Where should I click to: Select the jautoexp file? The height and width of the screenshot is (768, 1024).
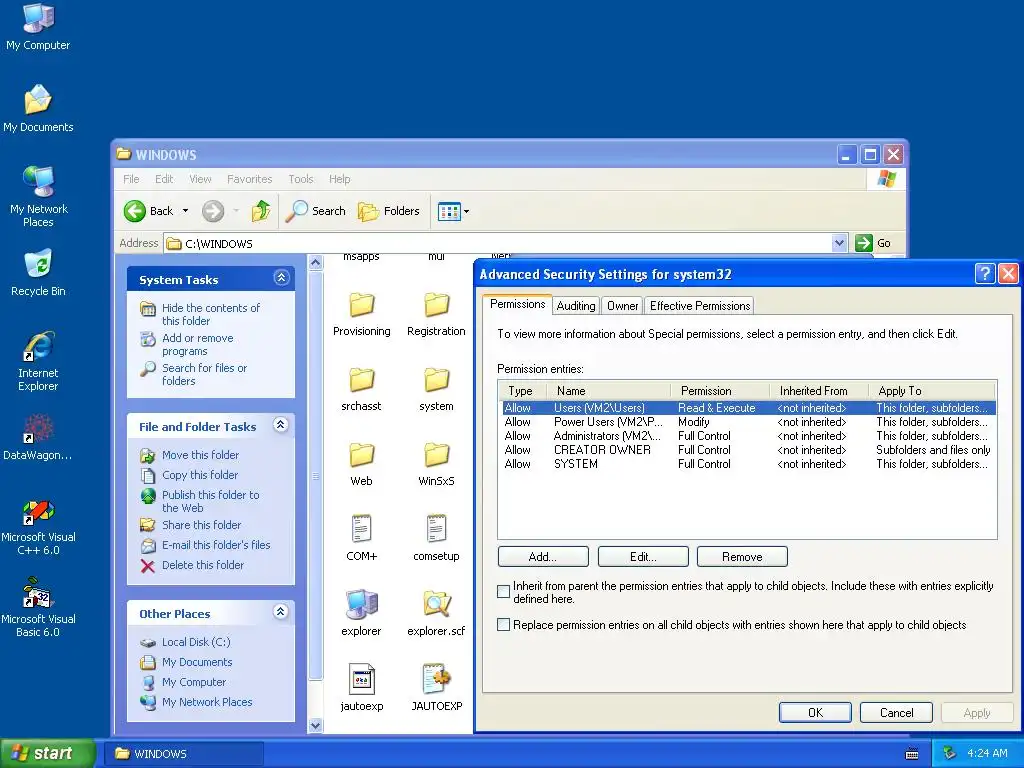pos(361,688)
